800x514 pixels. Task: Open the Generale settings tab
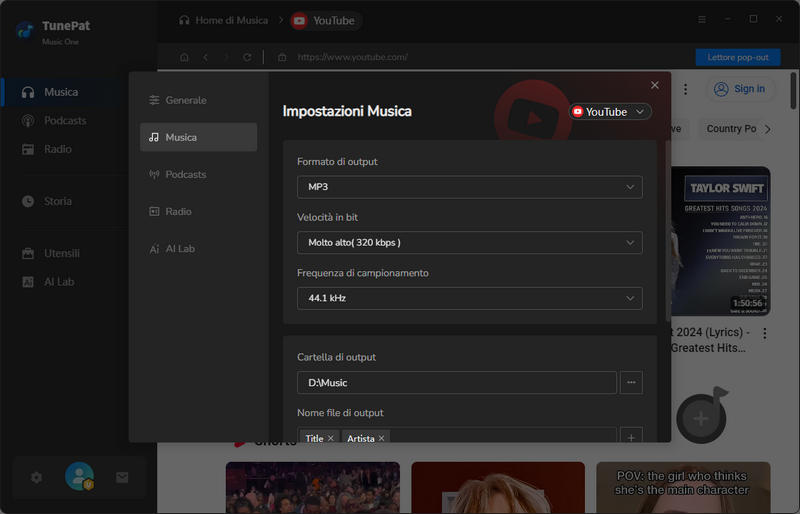pos(198,100)
